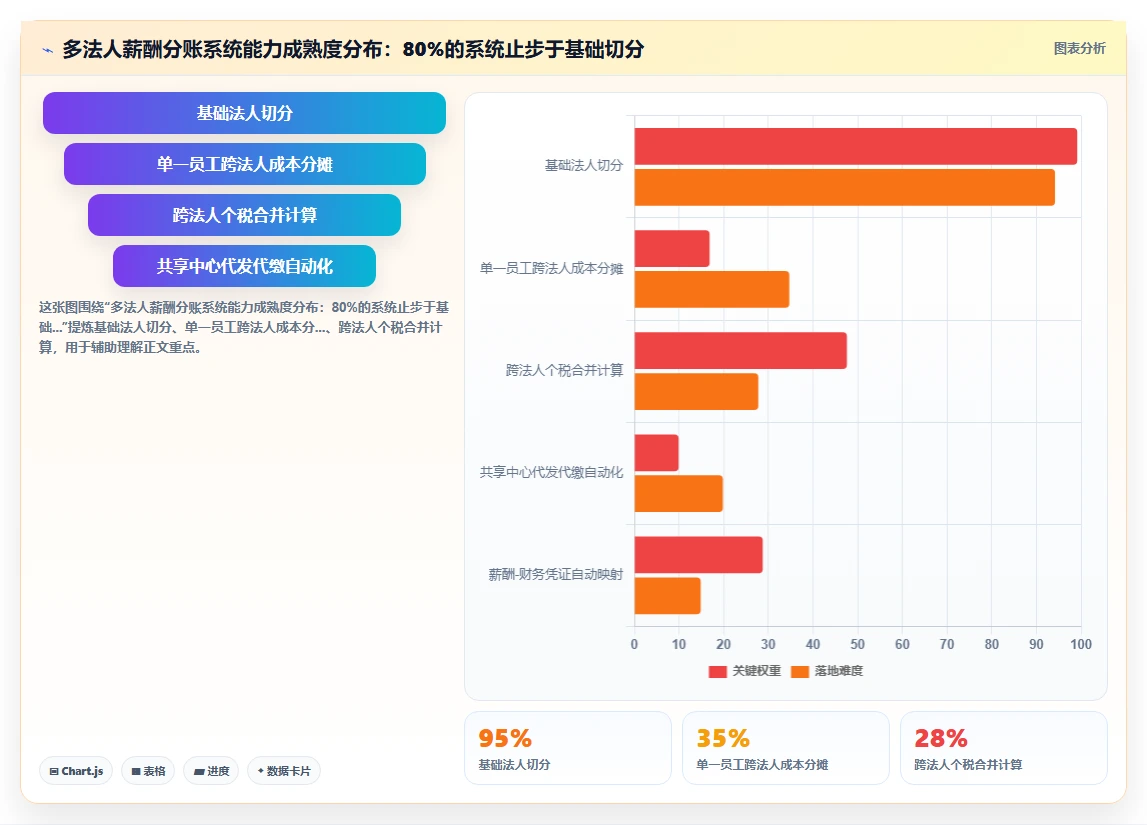The width and height of the screenshot is (1147, 825).
Task: Select the 跨法人个税合并计算 funnel pill
Action: pos(244,215)
